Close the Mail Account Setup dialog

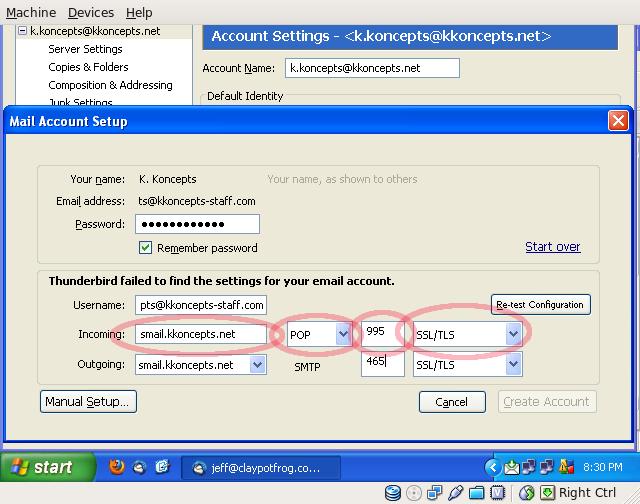618,121
